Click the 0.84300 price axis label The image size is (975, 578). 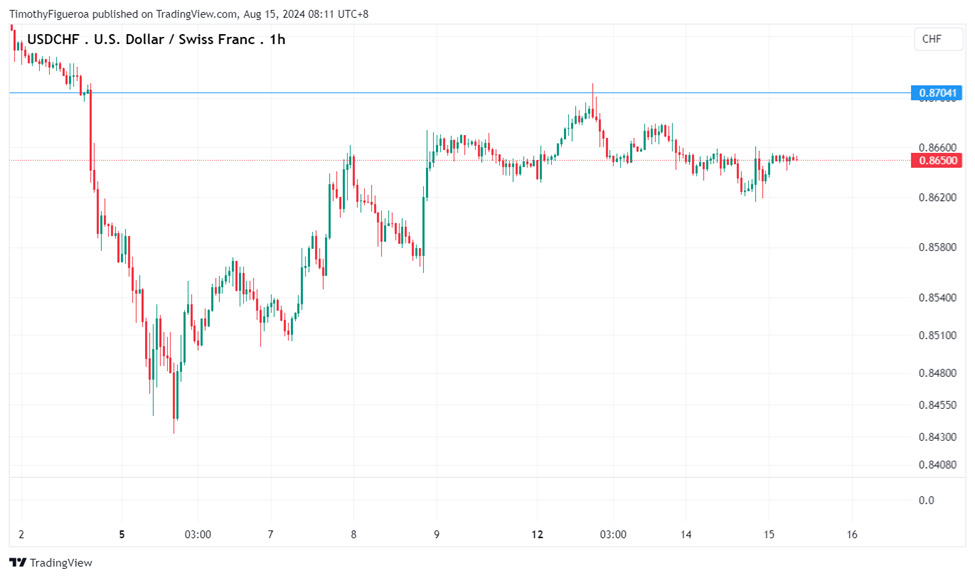[938, 437]
